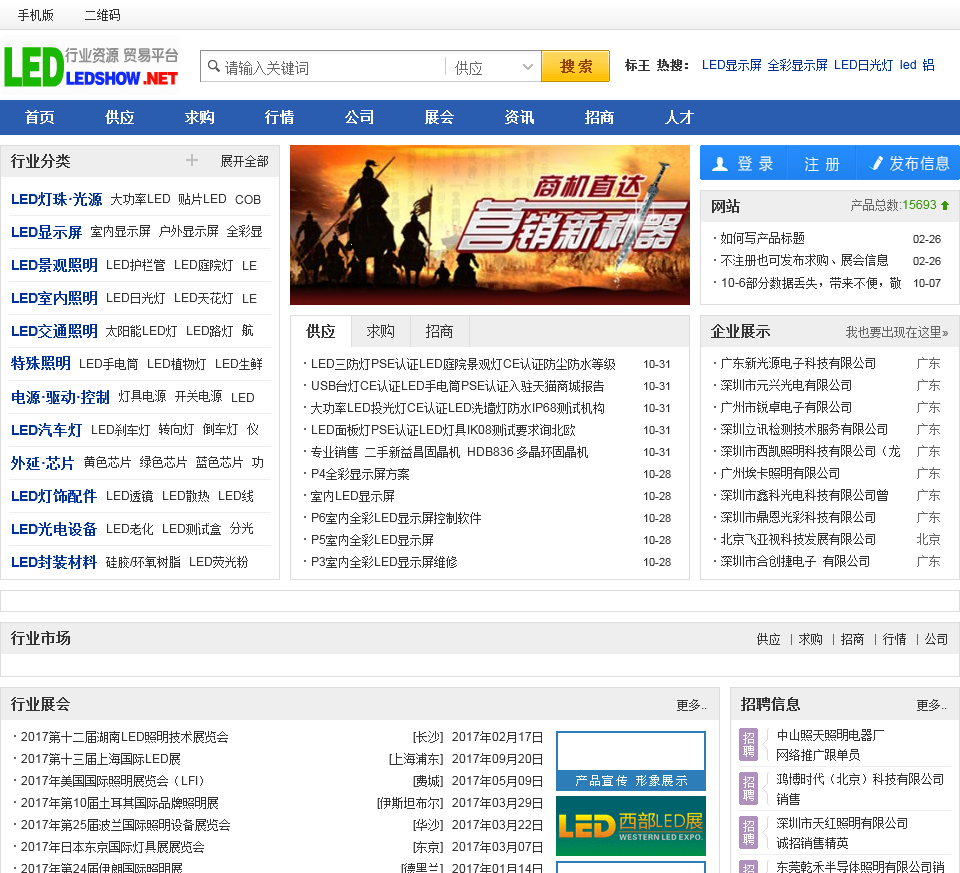Switch to the 招商 tab

tap(439, 331)
